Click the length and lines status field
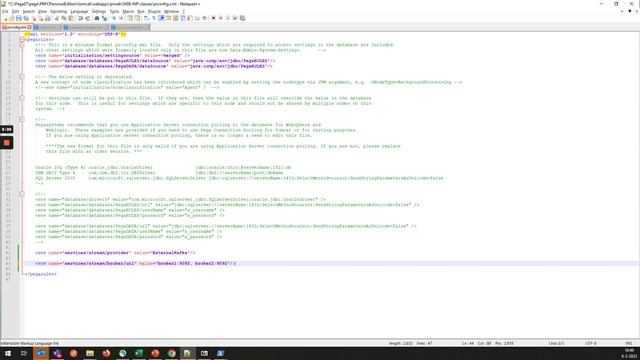The height and width of the screenshot is (360, 640). click(411, 343)
